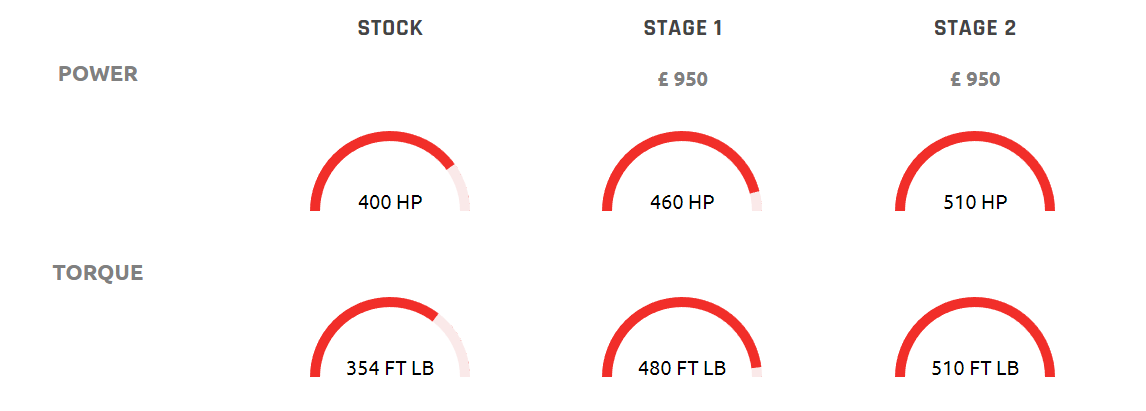Click the 400 HP value

click(390, 202)
